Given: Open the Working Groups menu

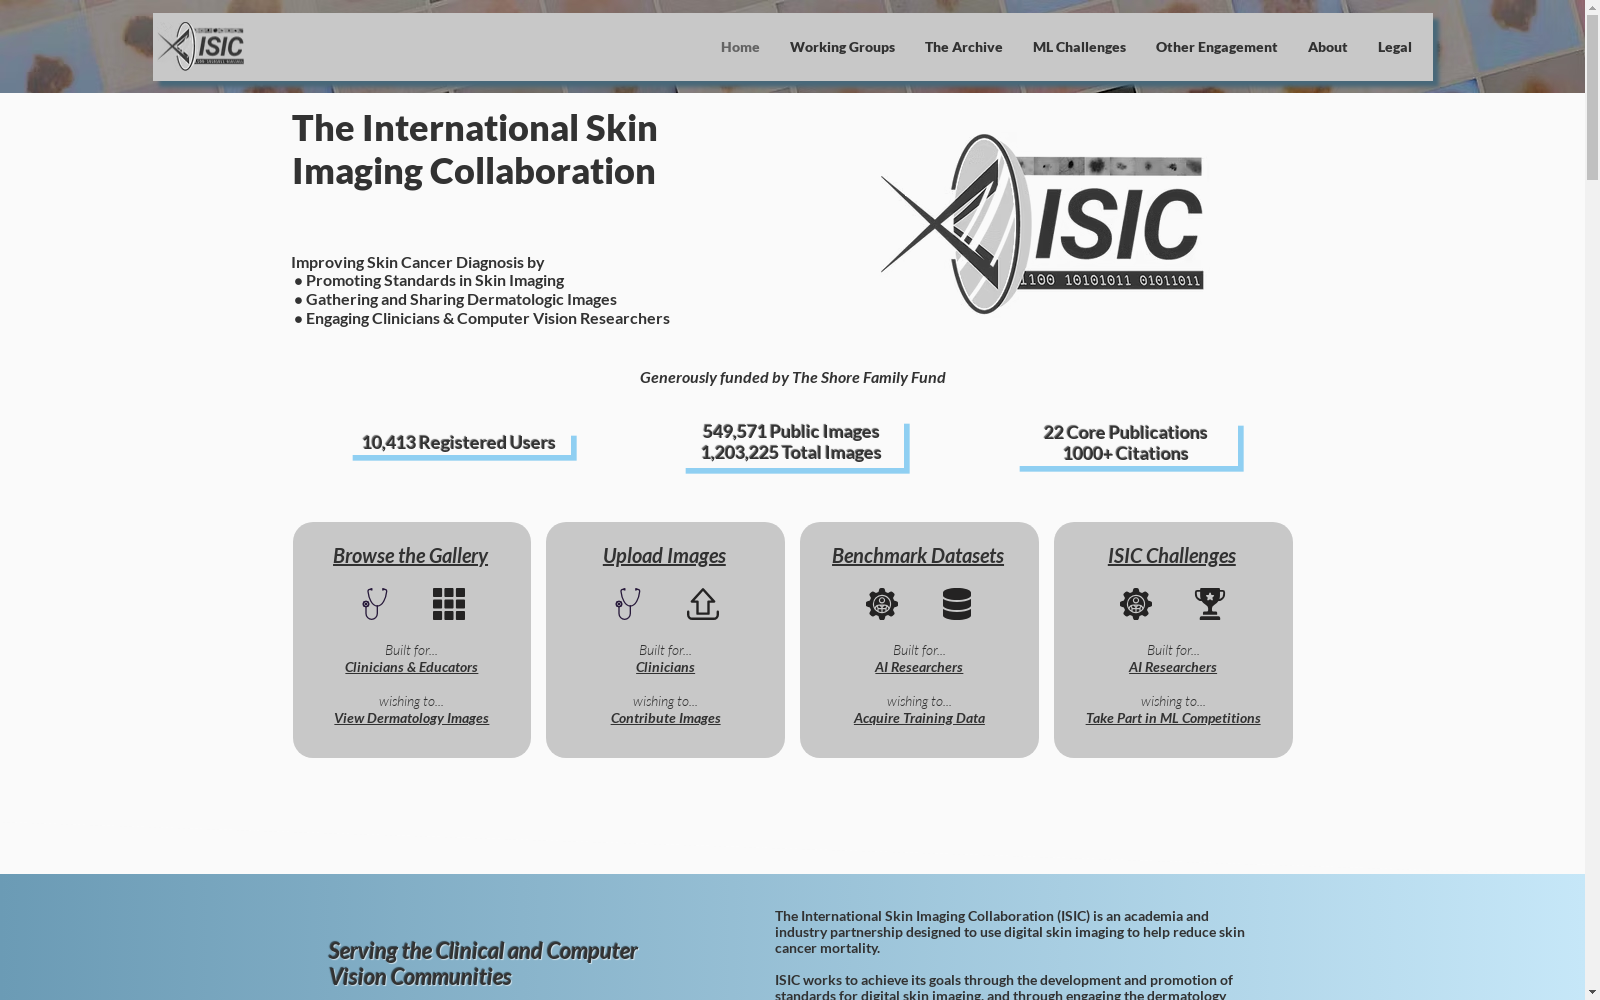Looking at the screenshot, I should [x=842, y=47].
